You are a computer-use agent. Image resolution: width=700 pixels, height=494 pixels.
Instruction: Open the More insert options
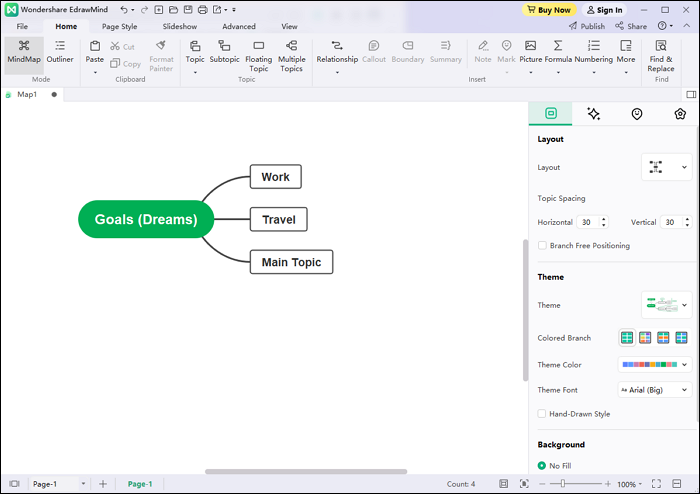626,52
